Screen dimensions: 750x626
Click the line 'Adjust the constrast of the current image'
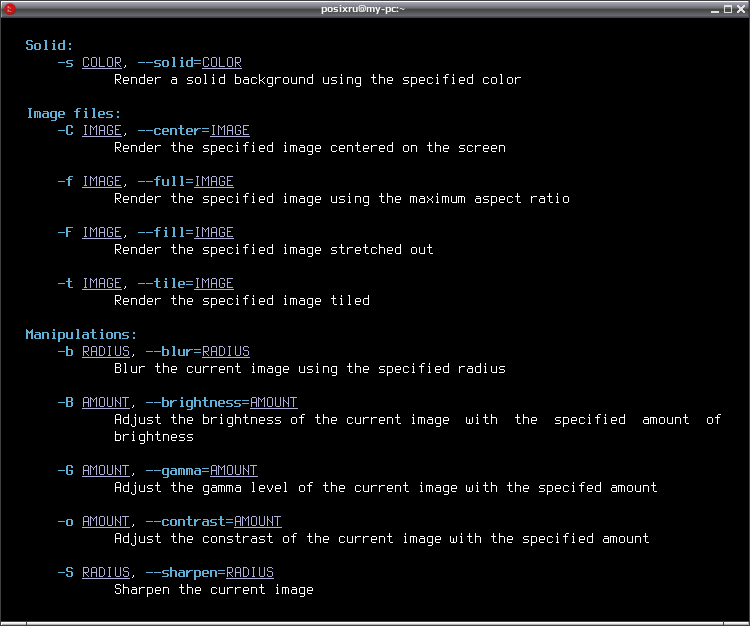[x=382, y=539]
